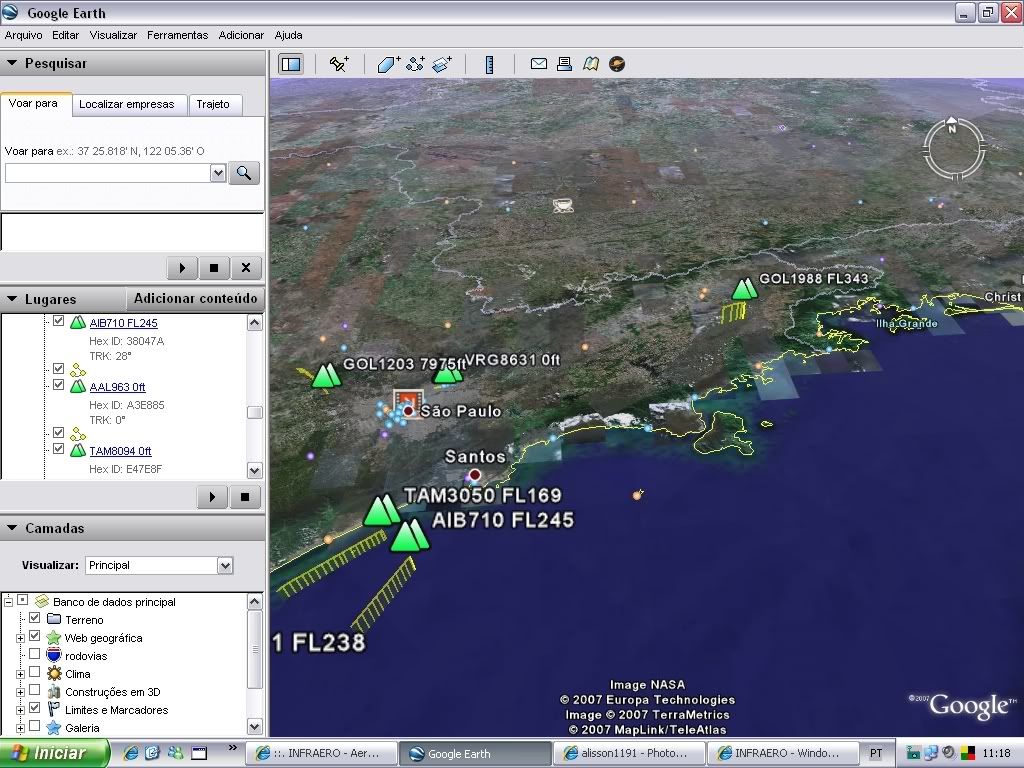Click Galeria star layer icon
The width and height of the screenshot is (1024, 768).
[54, 728]
